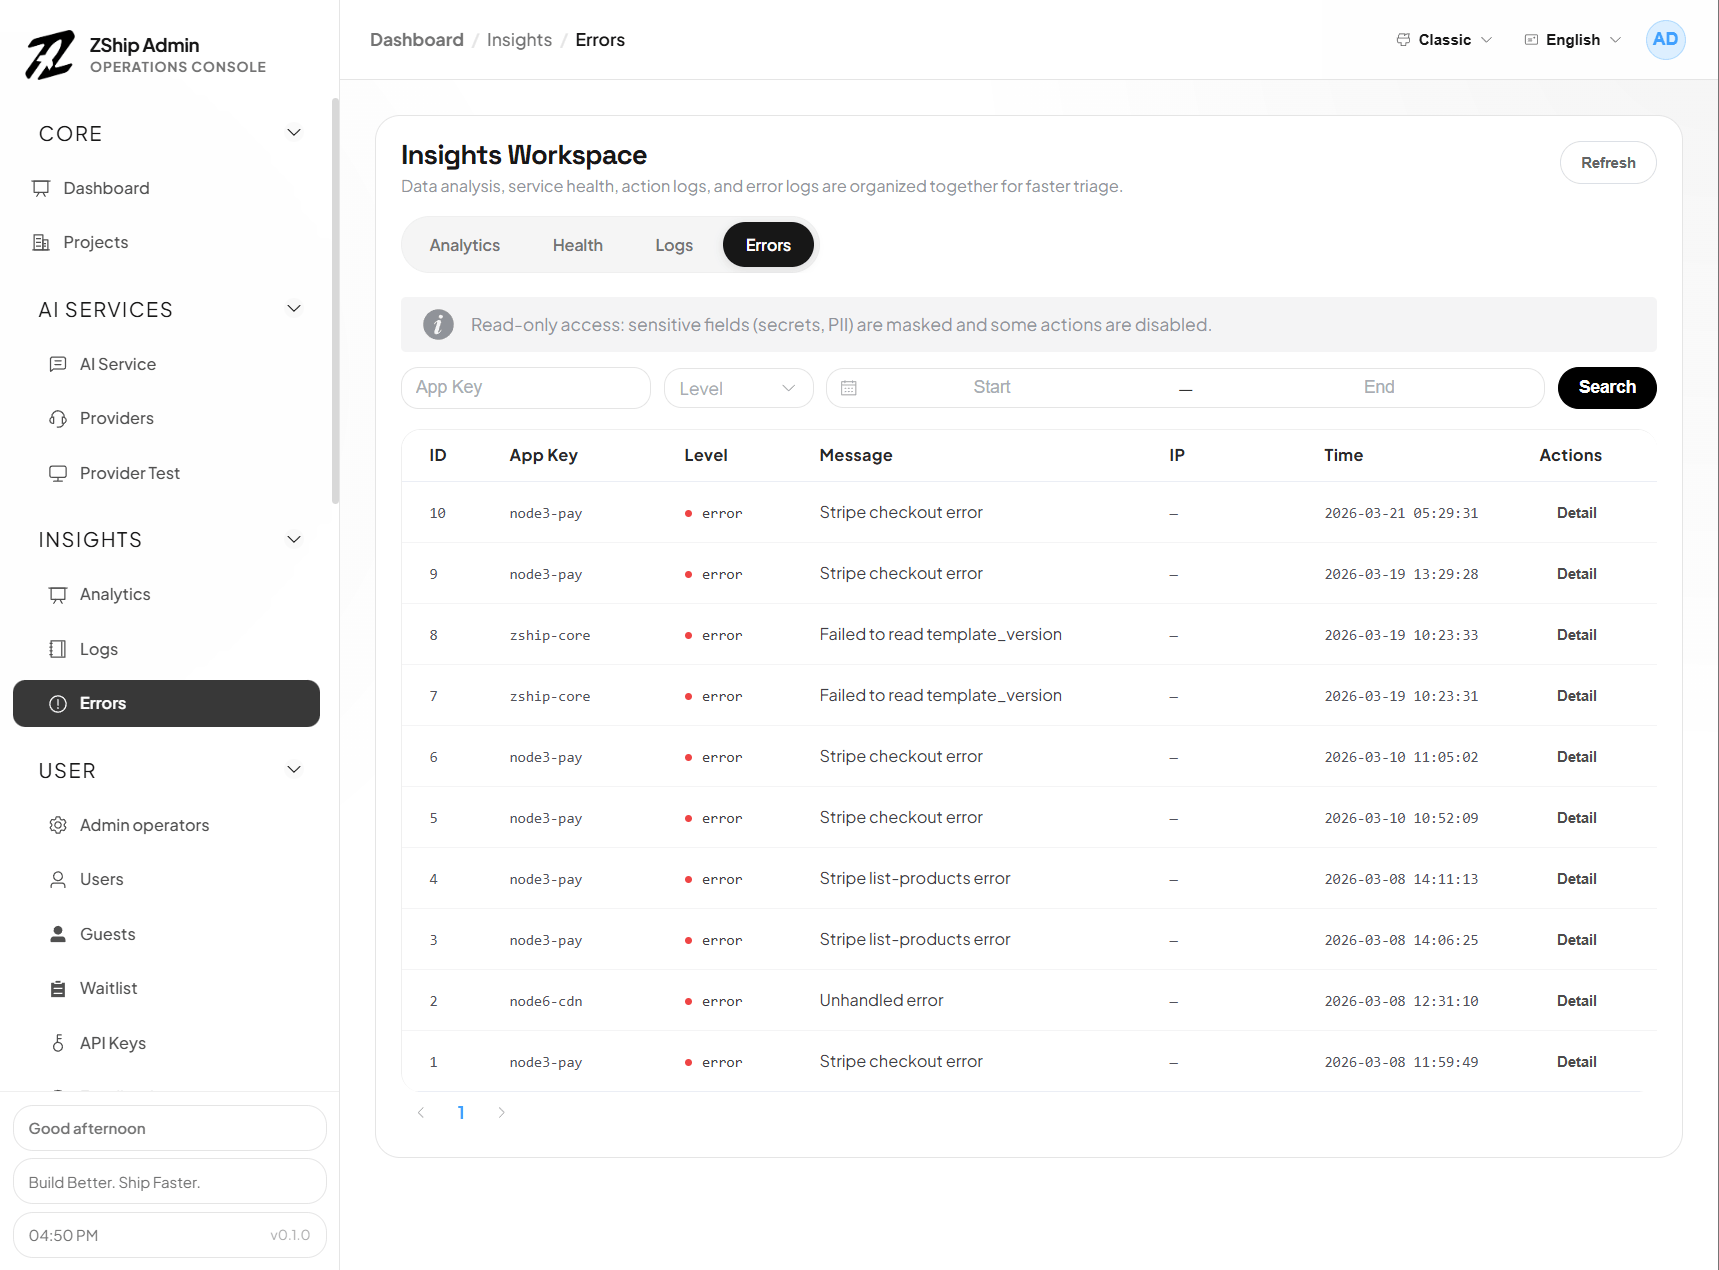Click the Refresh button
Image resolution: width=1719 pixels, height=1270 pixels.
(1607, 163)
